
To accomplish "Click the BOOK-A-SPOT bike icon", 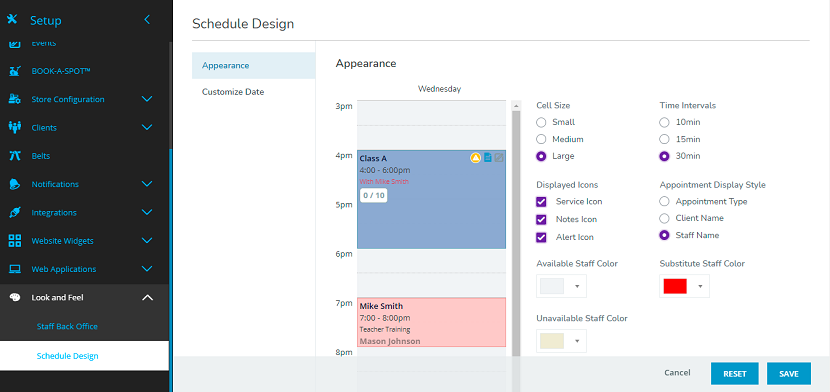I will (x=15, y=71).
